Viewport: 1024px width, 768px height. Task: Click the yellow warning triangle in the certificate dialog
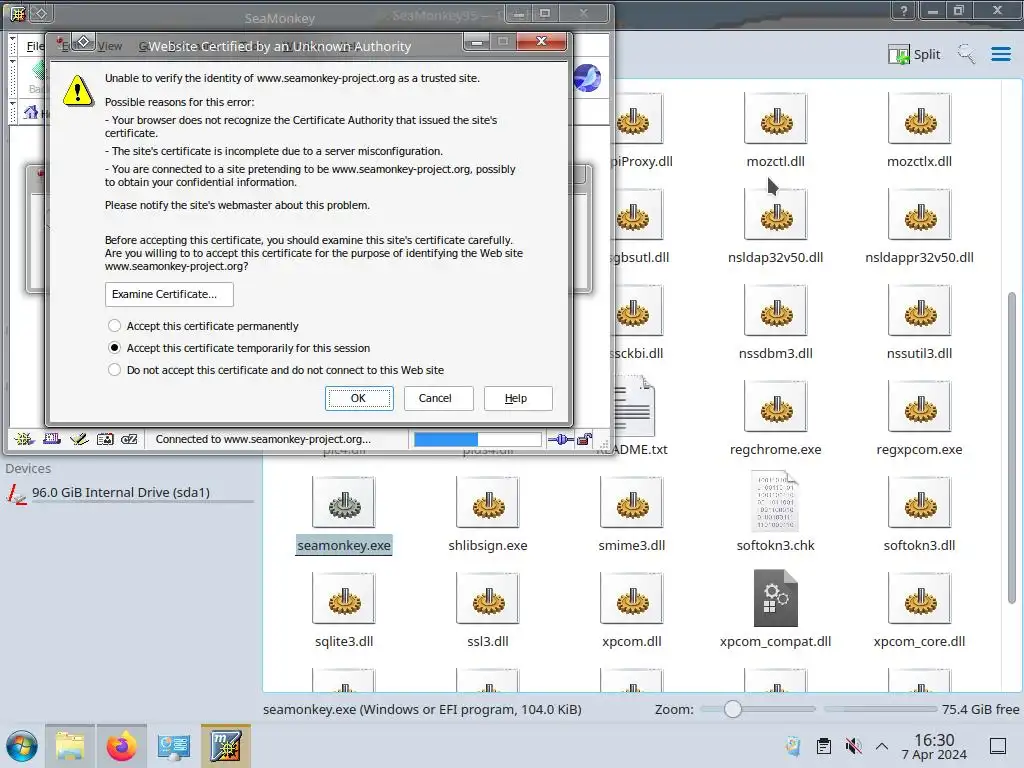coord(78,90)
